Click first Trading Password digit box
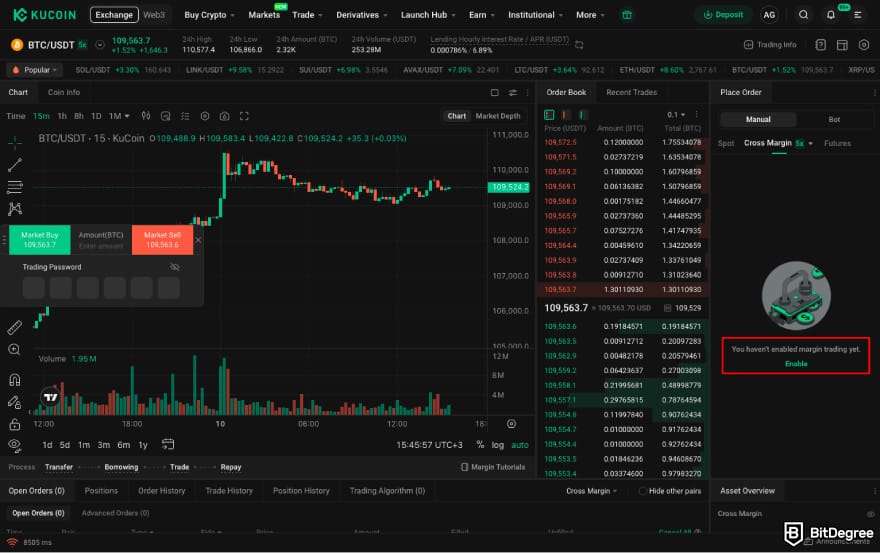 click(x=34, y=287)
